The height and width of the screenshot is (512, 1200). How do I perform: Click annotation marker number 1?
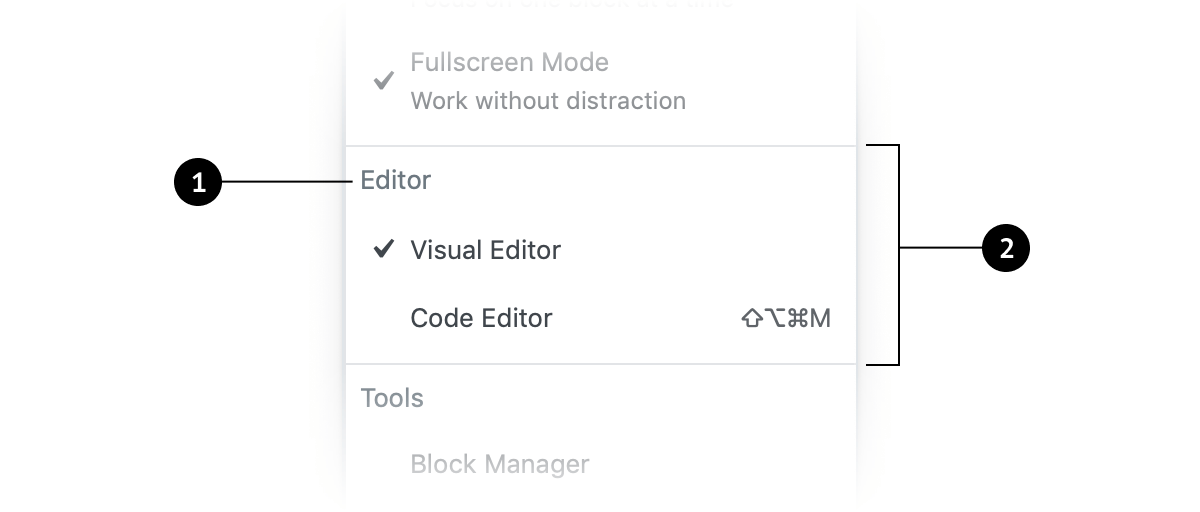tap(198, 183)
